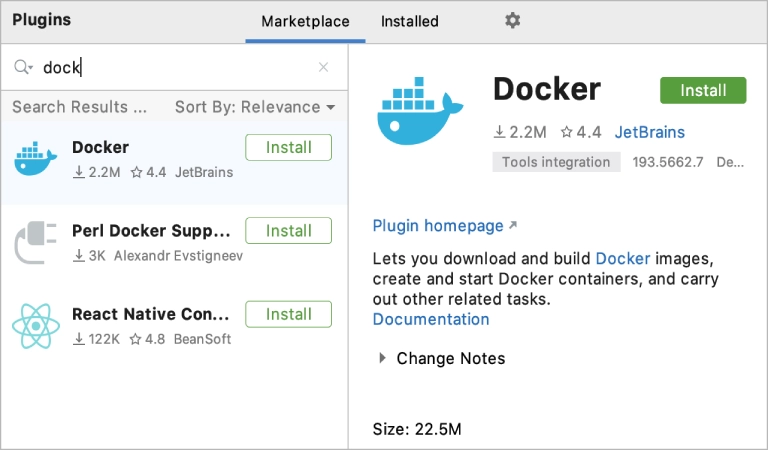
Task: Select the Docker whale icon in results list
Action: (35, 159)
